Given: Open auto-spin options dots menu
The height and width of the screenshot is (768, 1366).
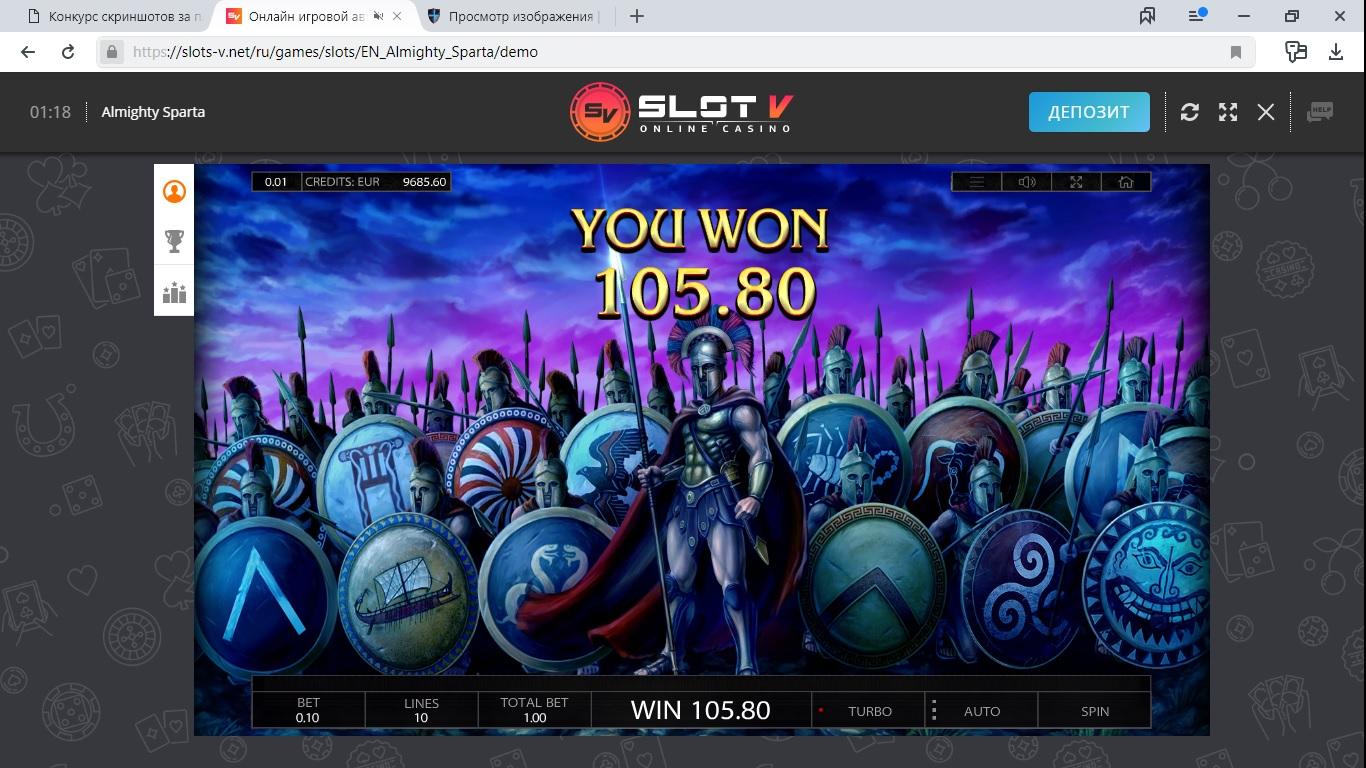Looking at the screenshot, I should (934, 711).
